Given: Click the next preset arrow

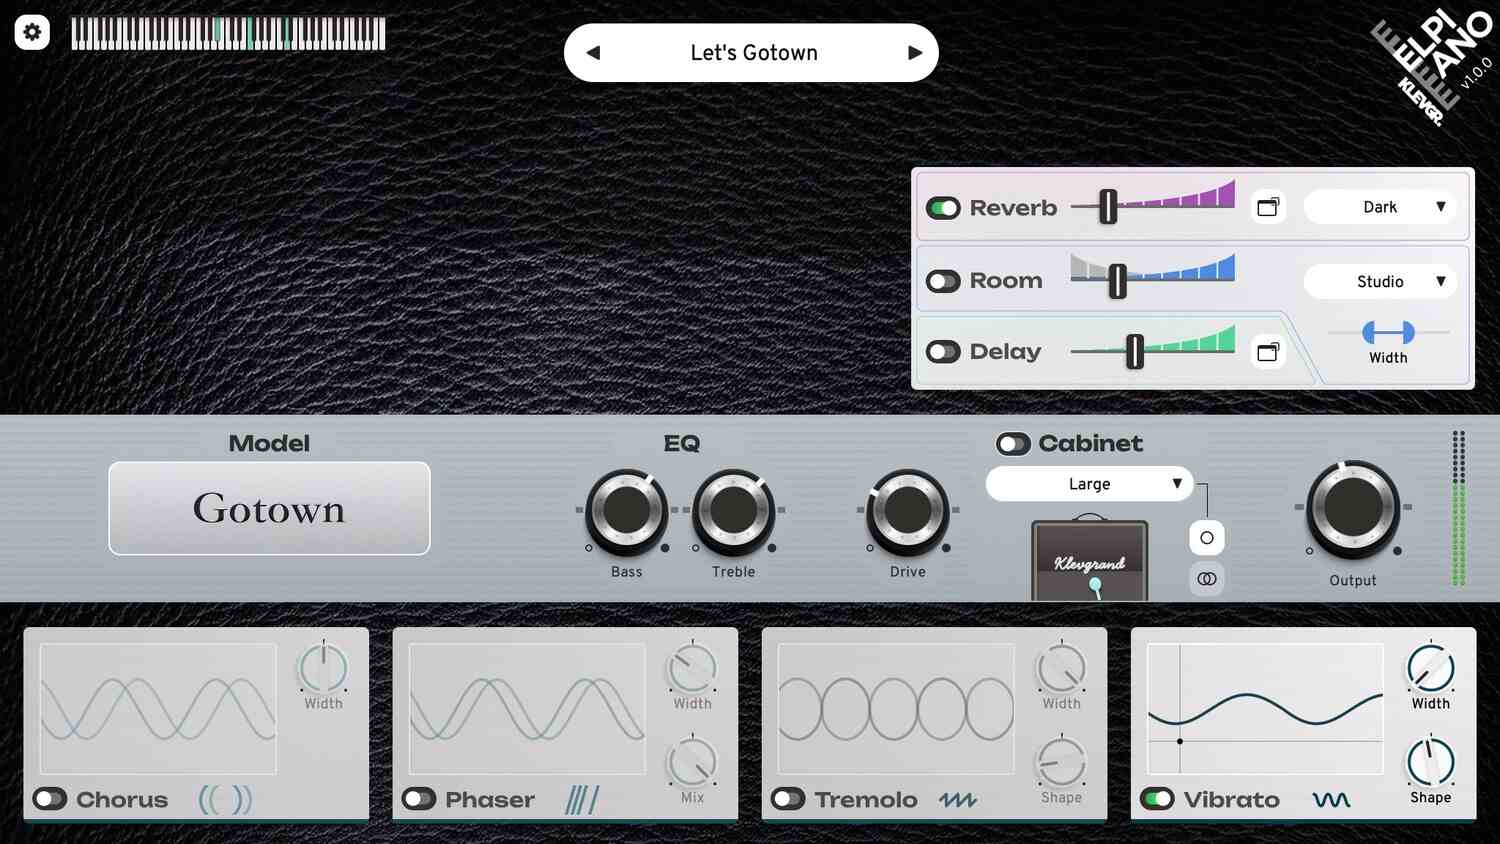Looking at the screenshot, I should pos(914,53).
